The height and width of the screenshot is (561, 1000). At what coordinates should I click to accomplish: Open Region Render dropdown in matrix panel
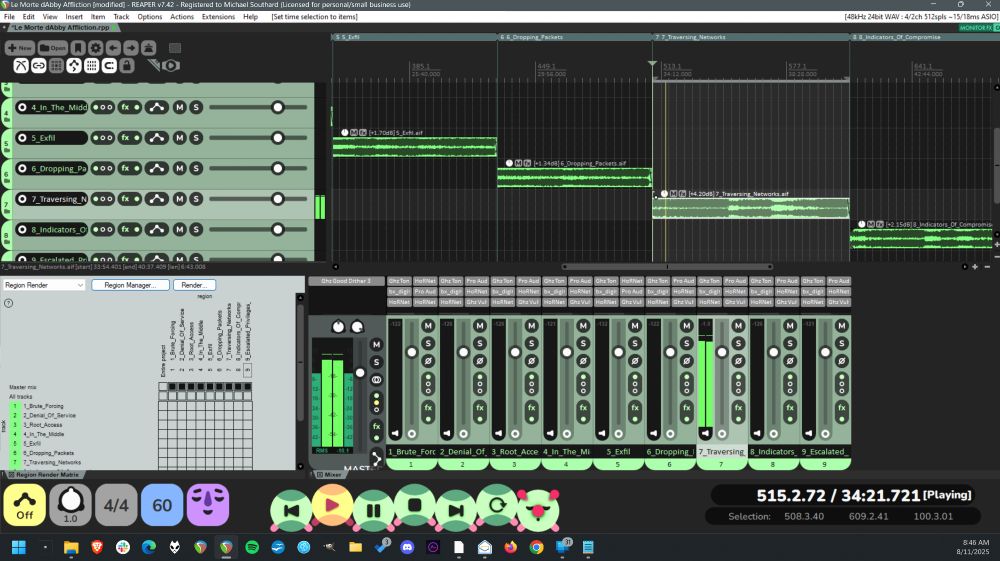(x=43, y=285)
